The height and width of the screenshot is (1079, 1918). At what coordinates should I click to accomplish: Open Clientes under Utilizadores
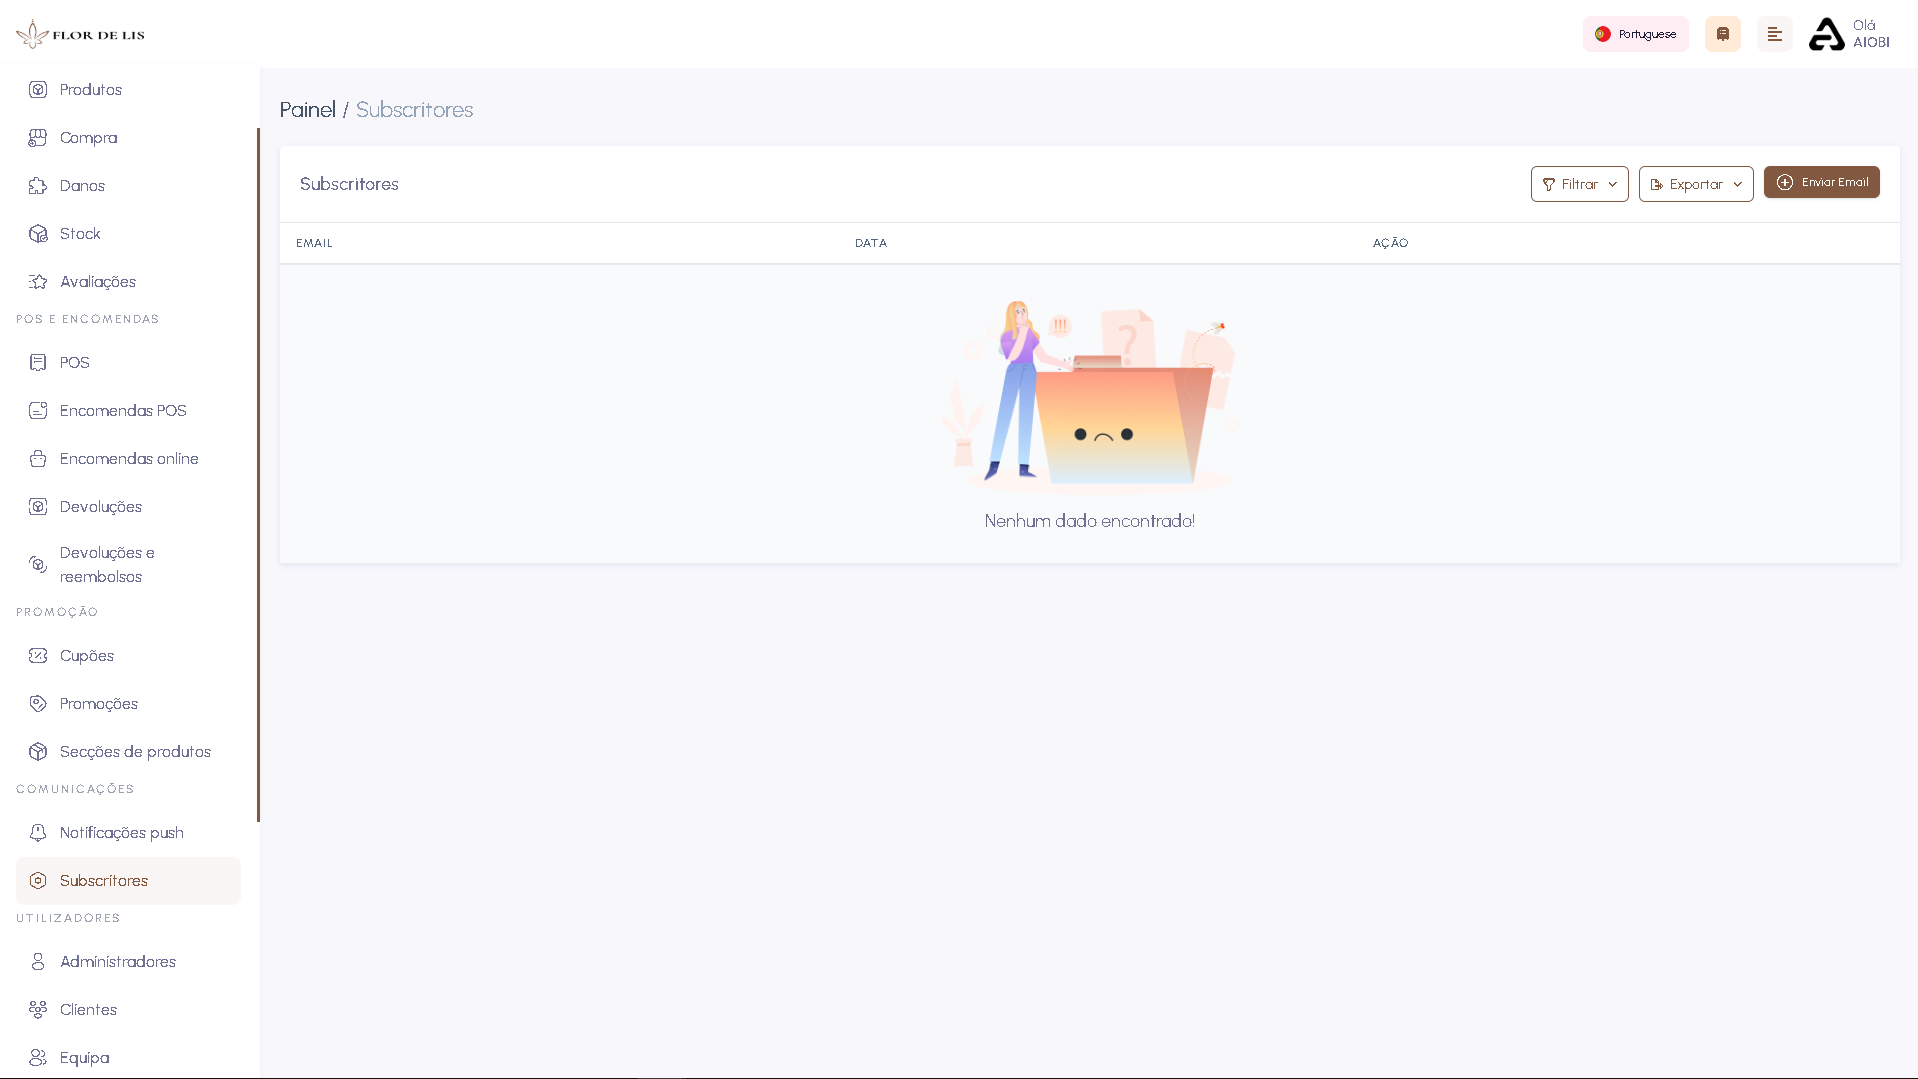(x=87, y=1009)
